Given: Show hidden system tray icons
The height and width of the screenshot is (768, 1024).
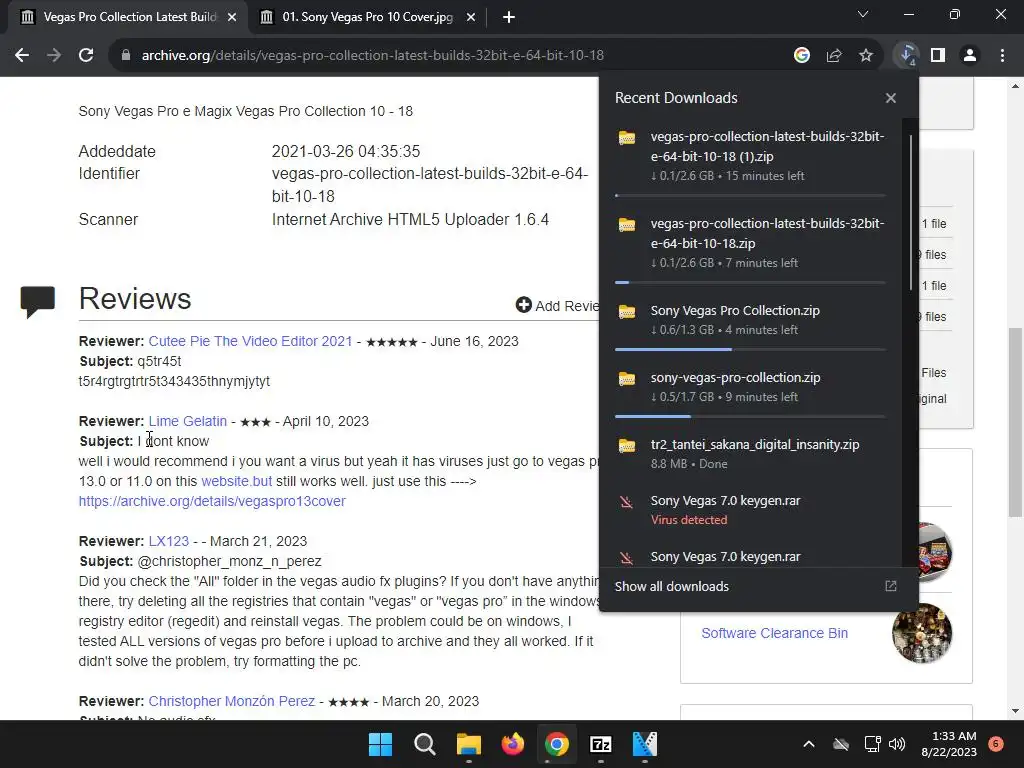Looking at the screenshot, I should 808,744.
